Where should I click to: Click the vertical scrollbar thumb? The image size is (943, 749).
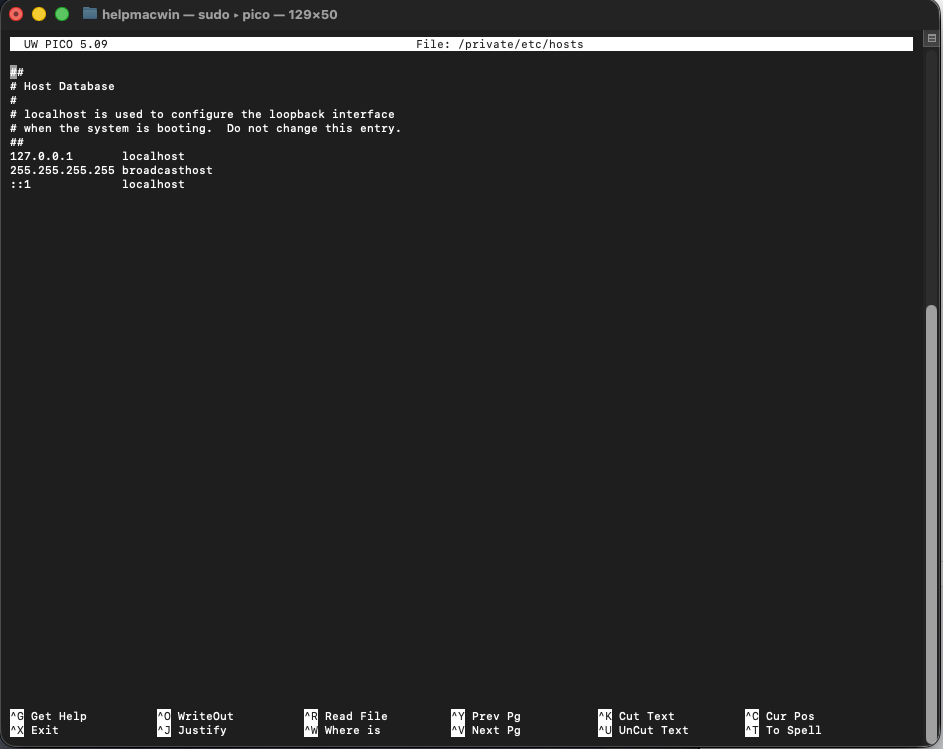pos(932,525)
